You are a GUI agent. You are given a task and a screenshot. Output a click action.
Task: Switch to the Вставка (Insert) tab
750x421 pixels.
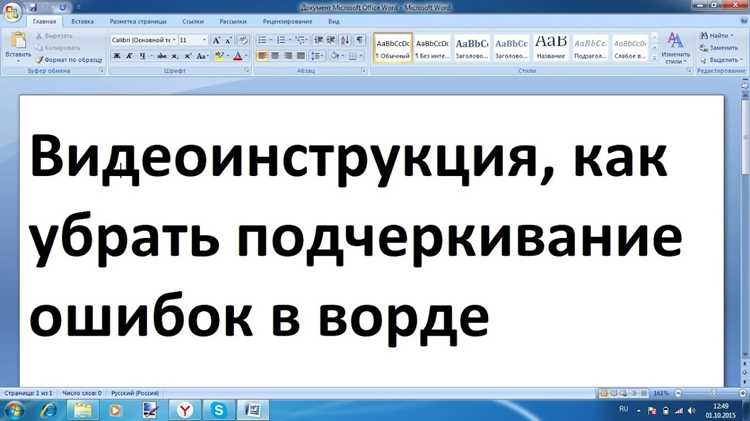click(x=82, y=22)
